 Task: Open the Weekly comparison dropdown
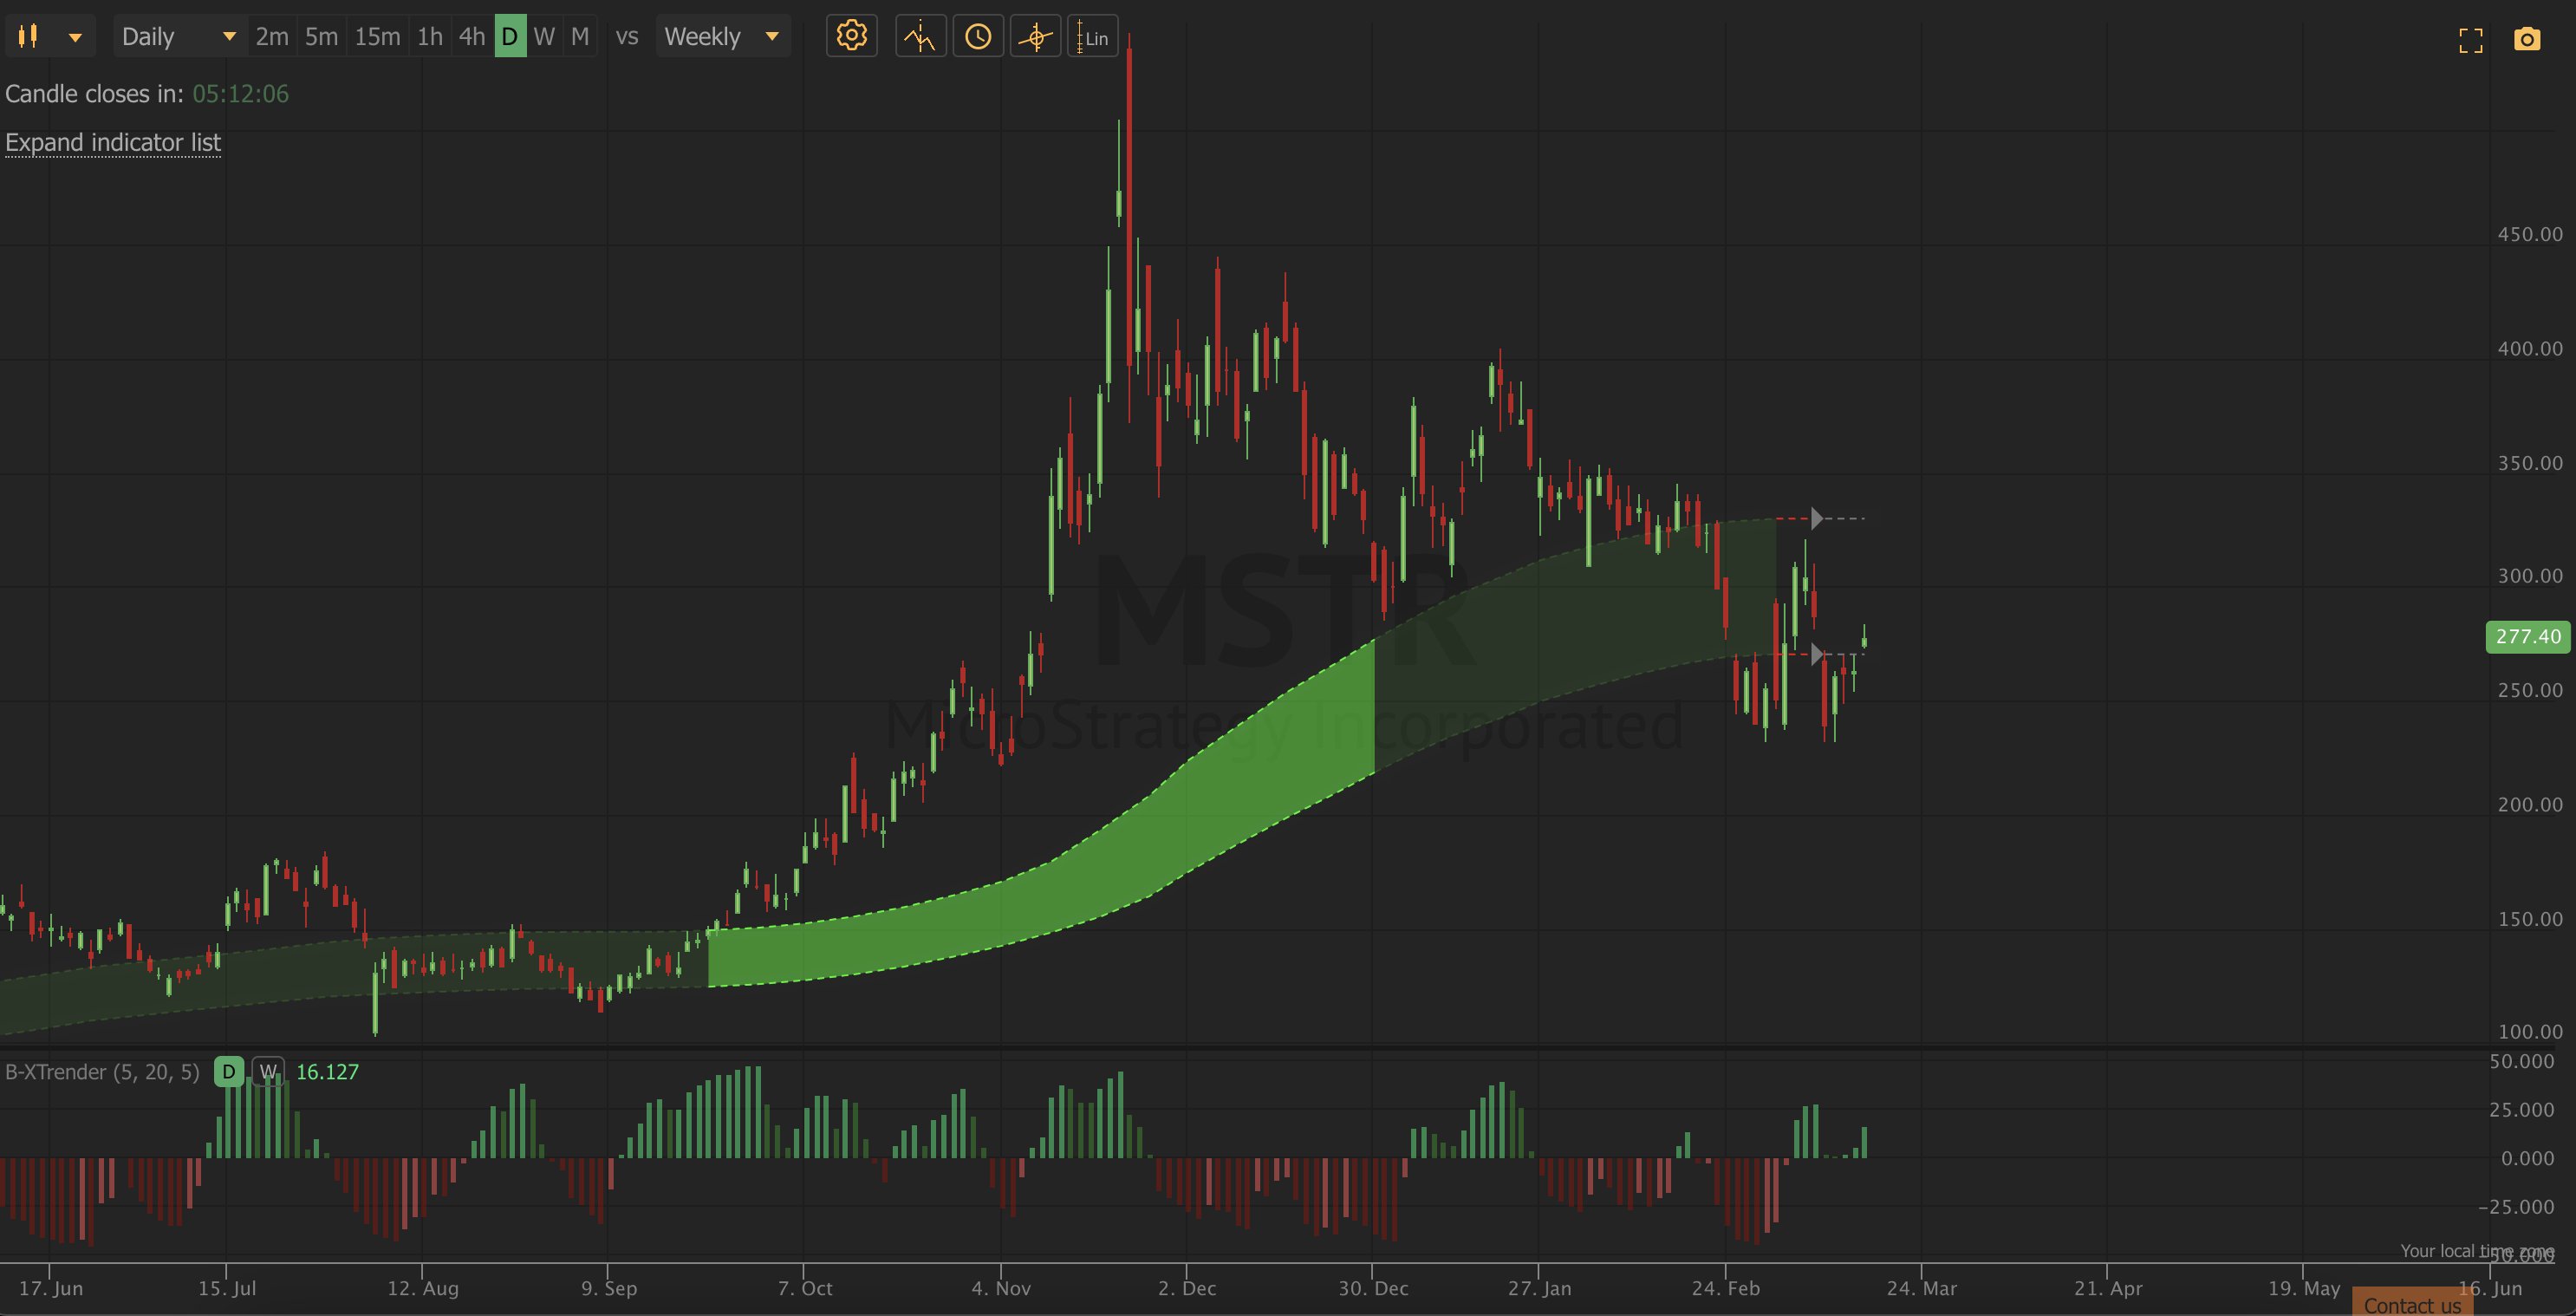click(722, 37)
